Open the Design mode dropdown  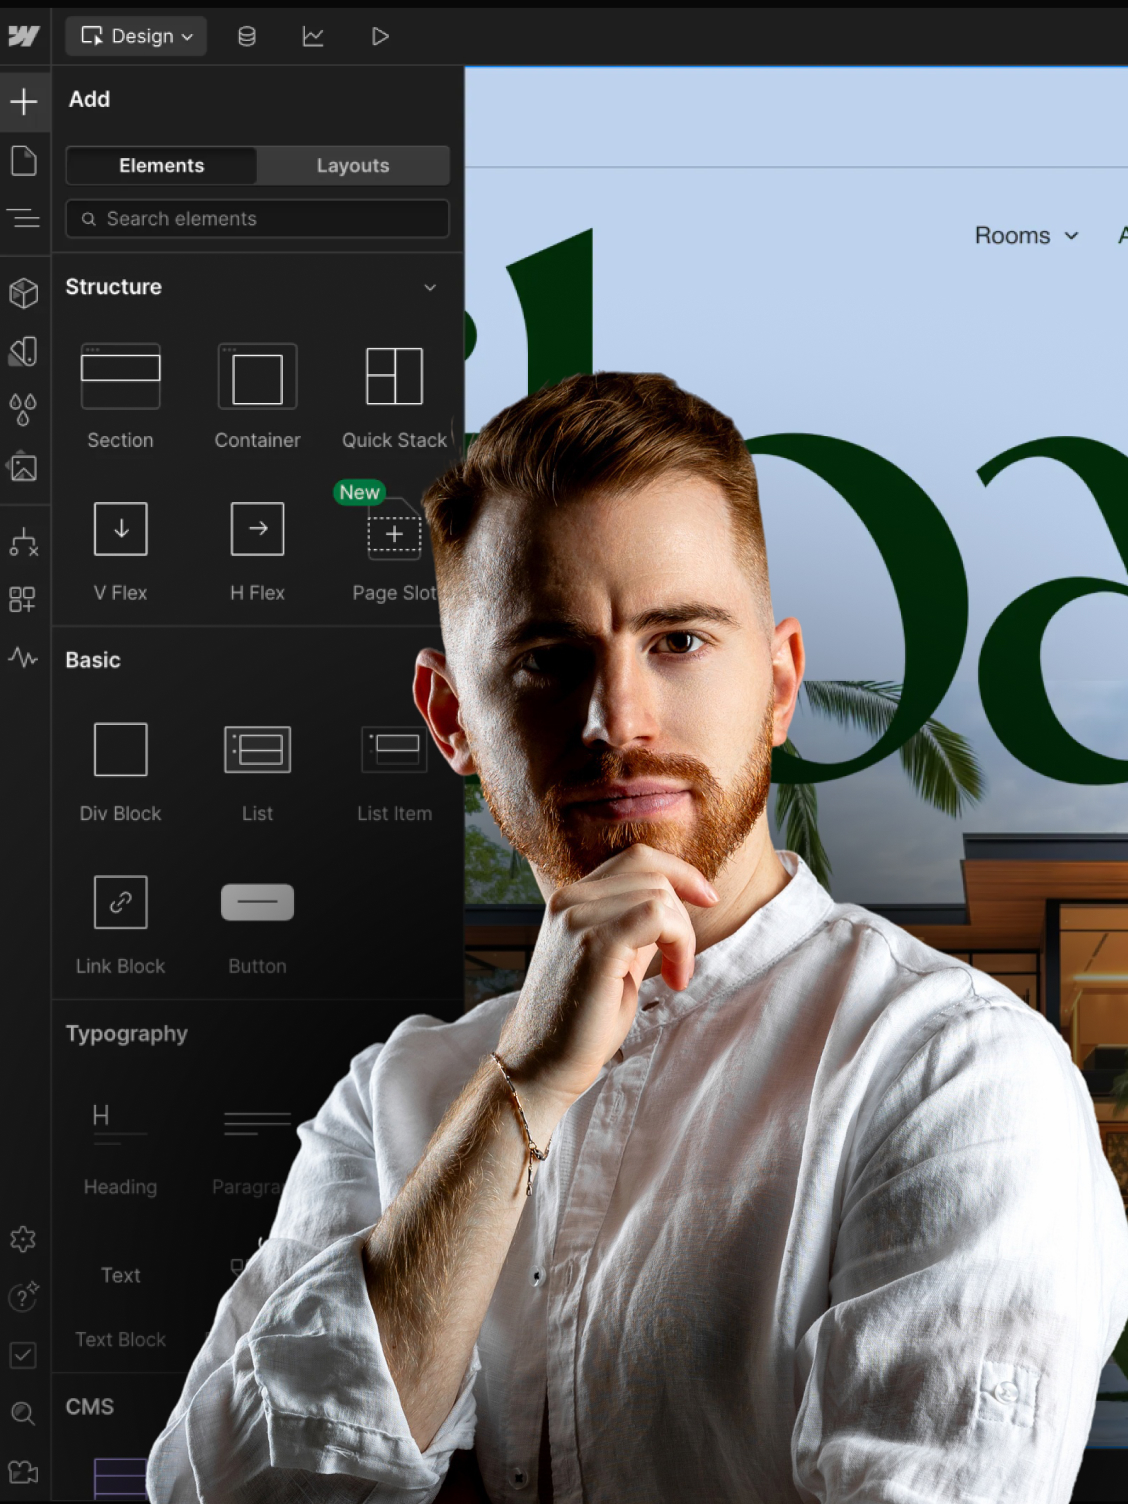136,36
